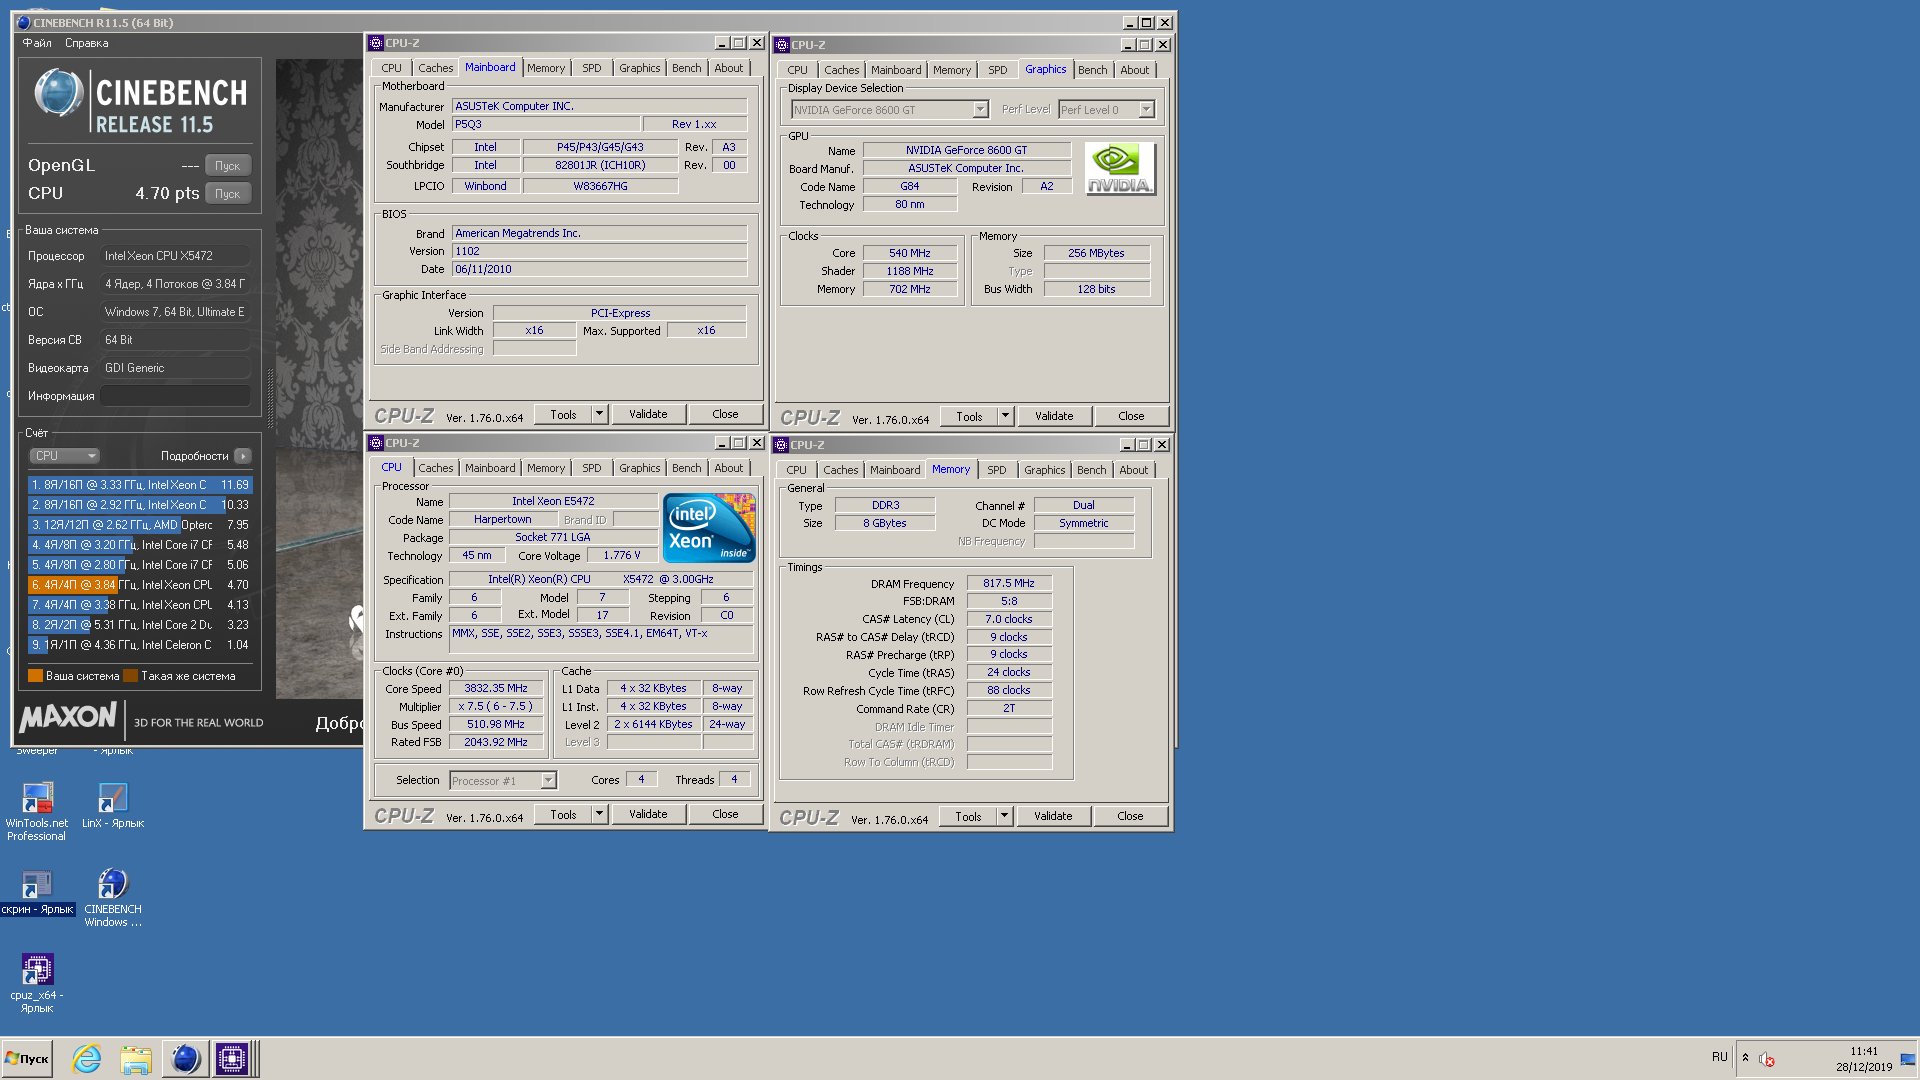Select ranking row 1 with 11.69 score

tap(140, 485)
